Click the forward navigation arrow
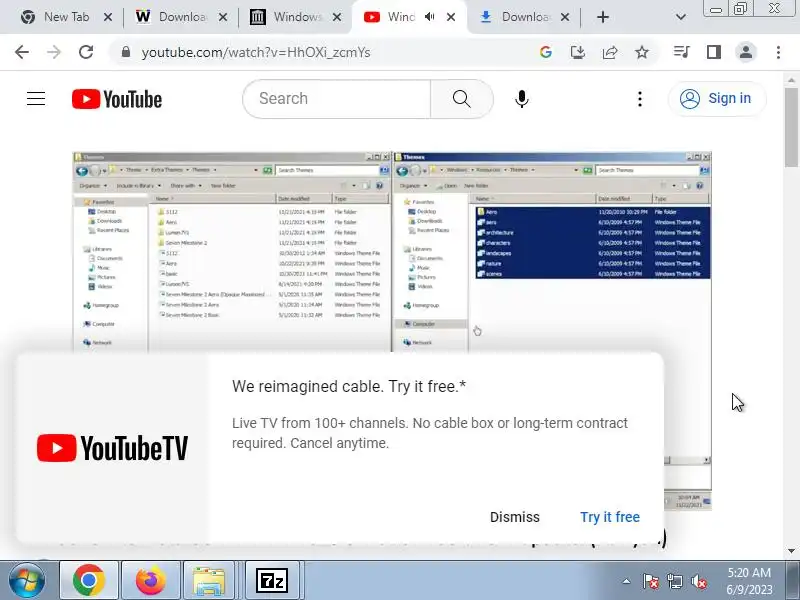800x600 pixels. pos(54,52)
